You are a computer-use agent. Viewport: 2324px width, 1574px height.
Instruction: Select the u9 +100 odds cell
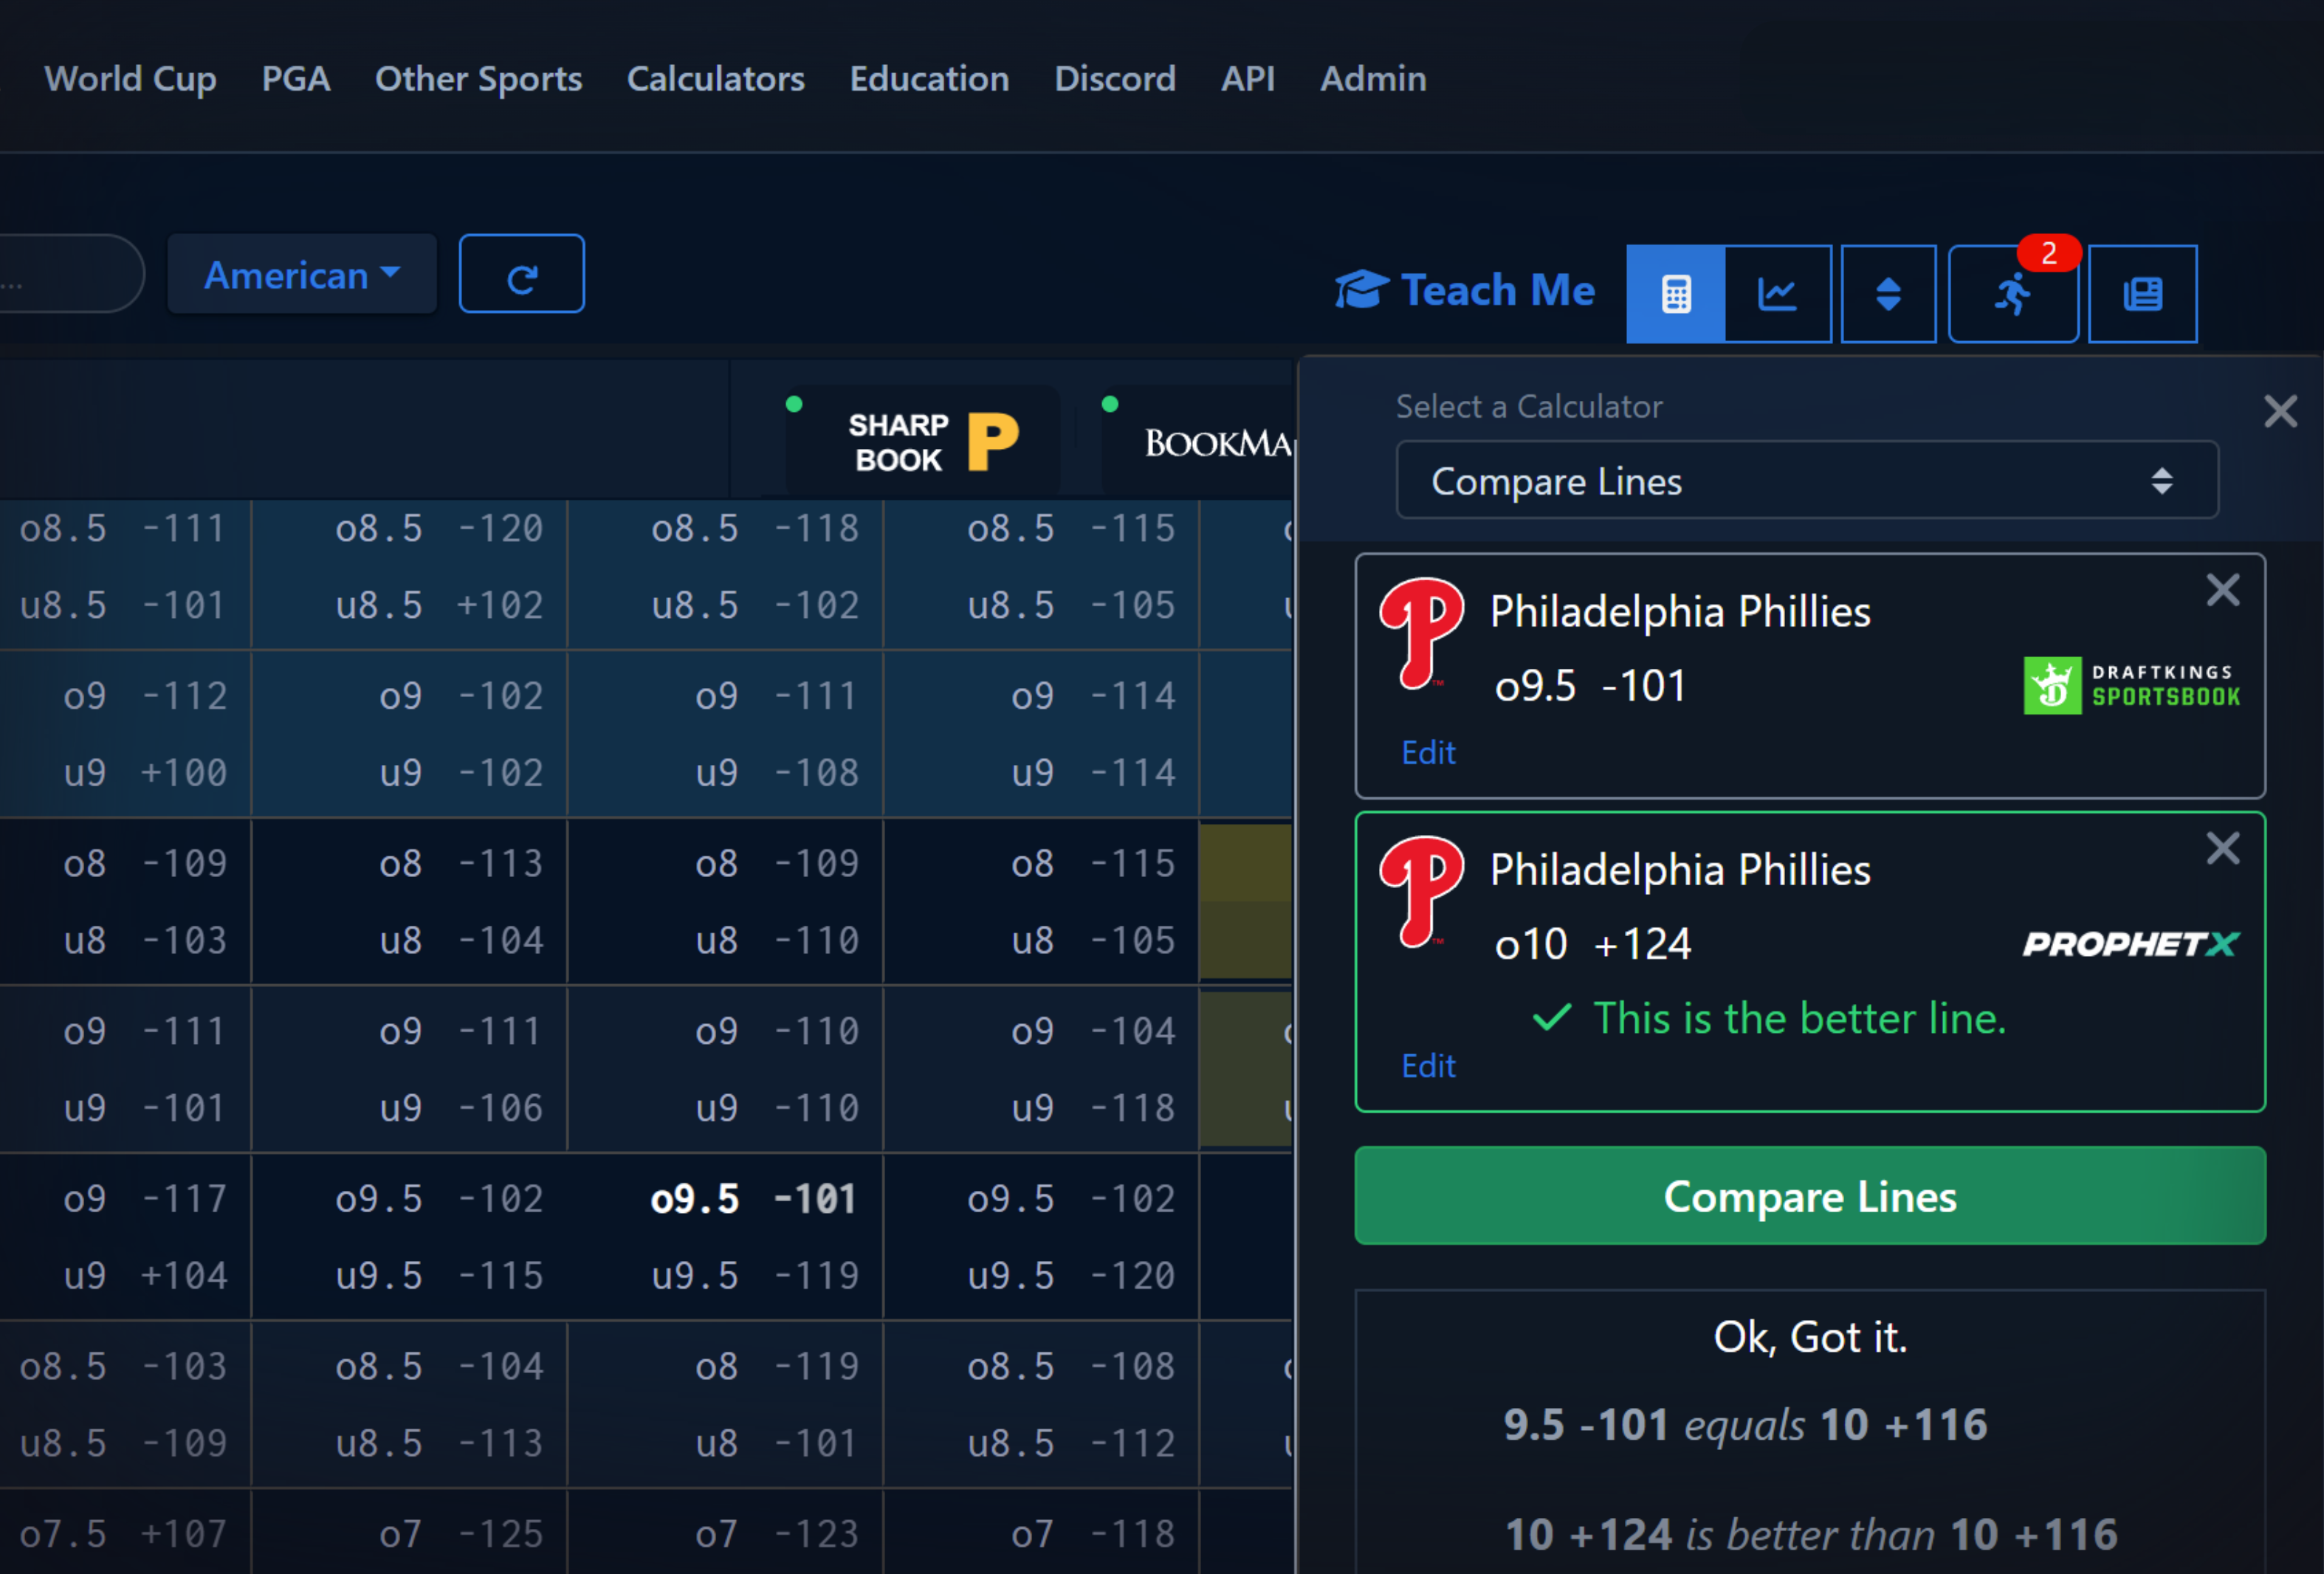145,773
